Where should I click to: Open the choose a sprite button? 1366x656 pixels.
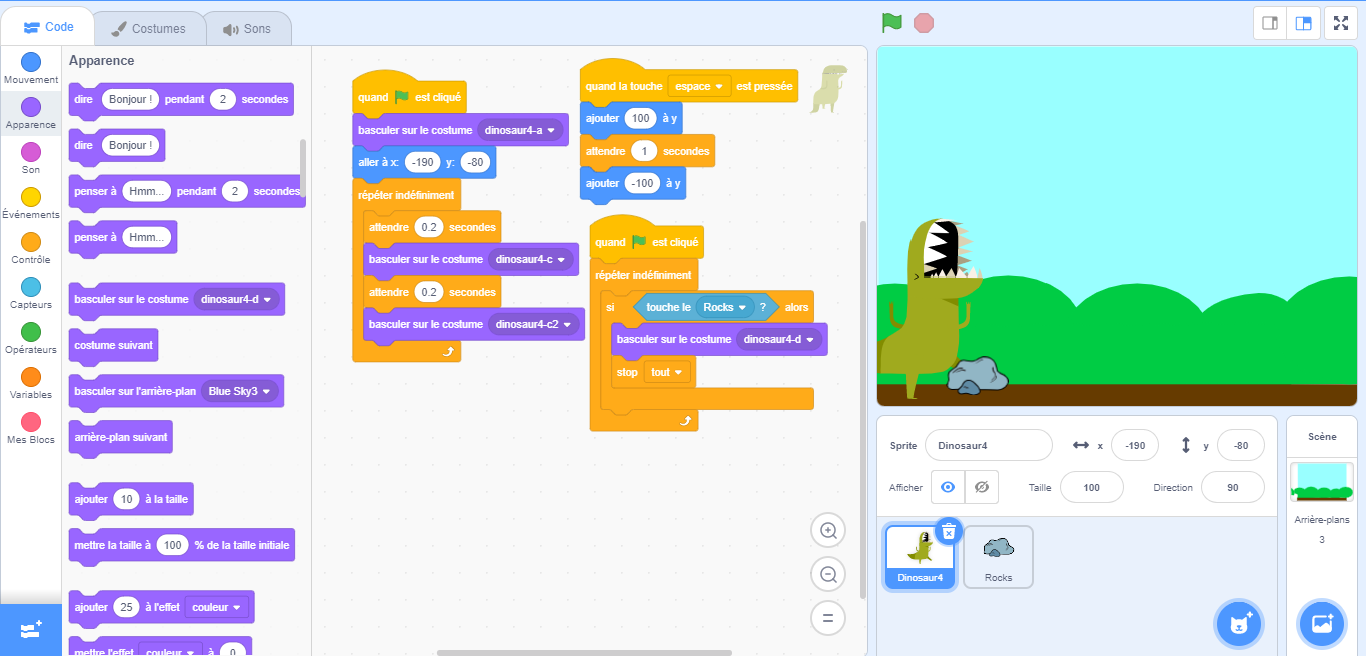(1239, 624)
